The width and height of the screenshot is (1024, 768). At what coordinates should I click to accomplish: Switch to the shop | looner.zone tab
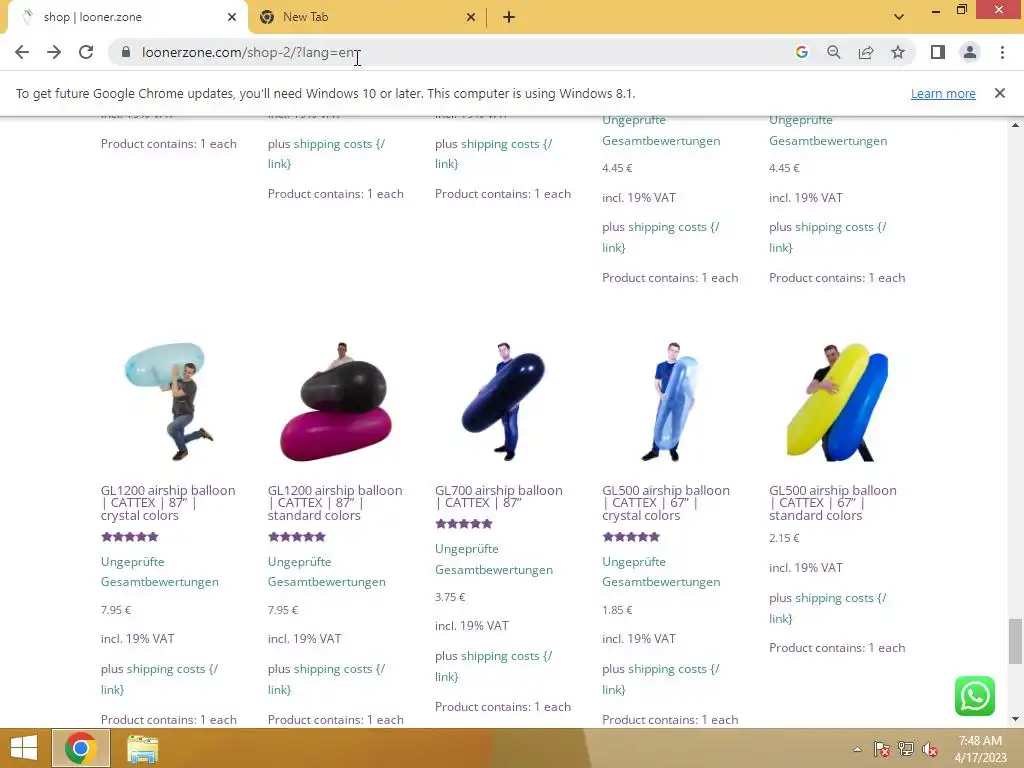point(124,17)
